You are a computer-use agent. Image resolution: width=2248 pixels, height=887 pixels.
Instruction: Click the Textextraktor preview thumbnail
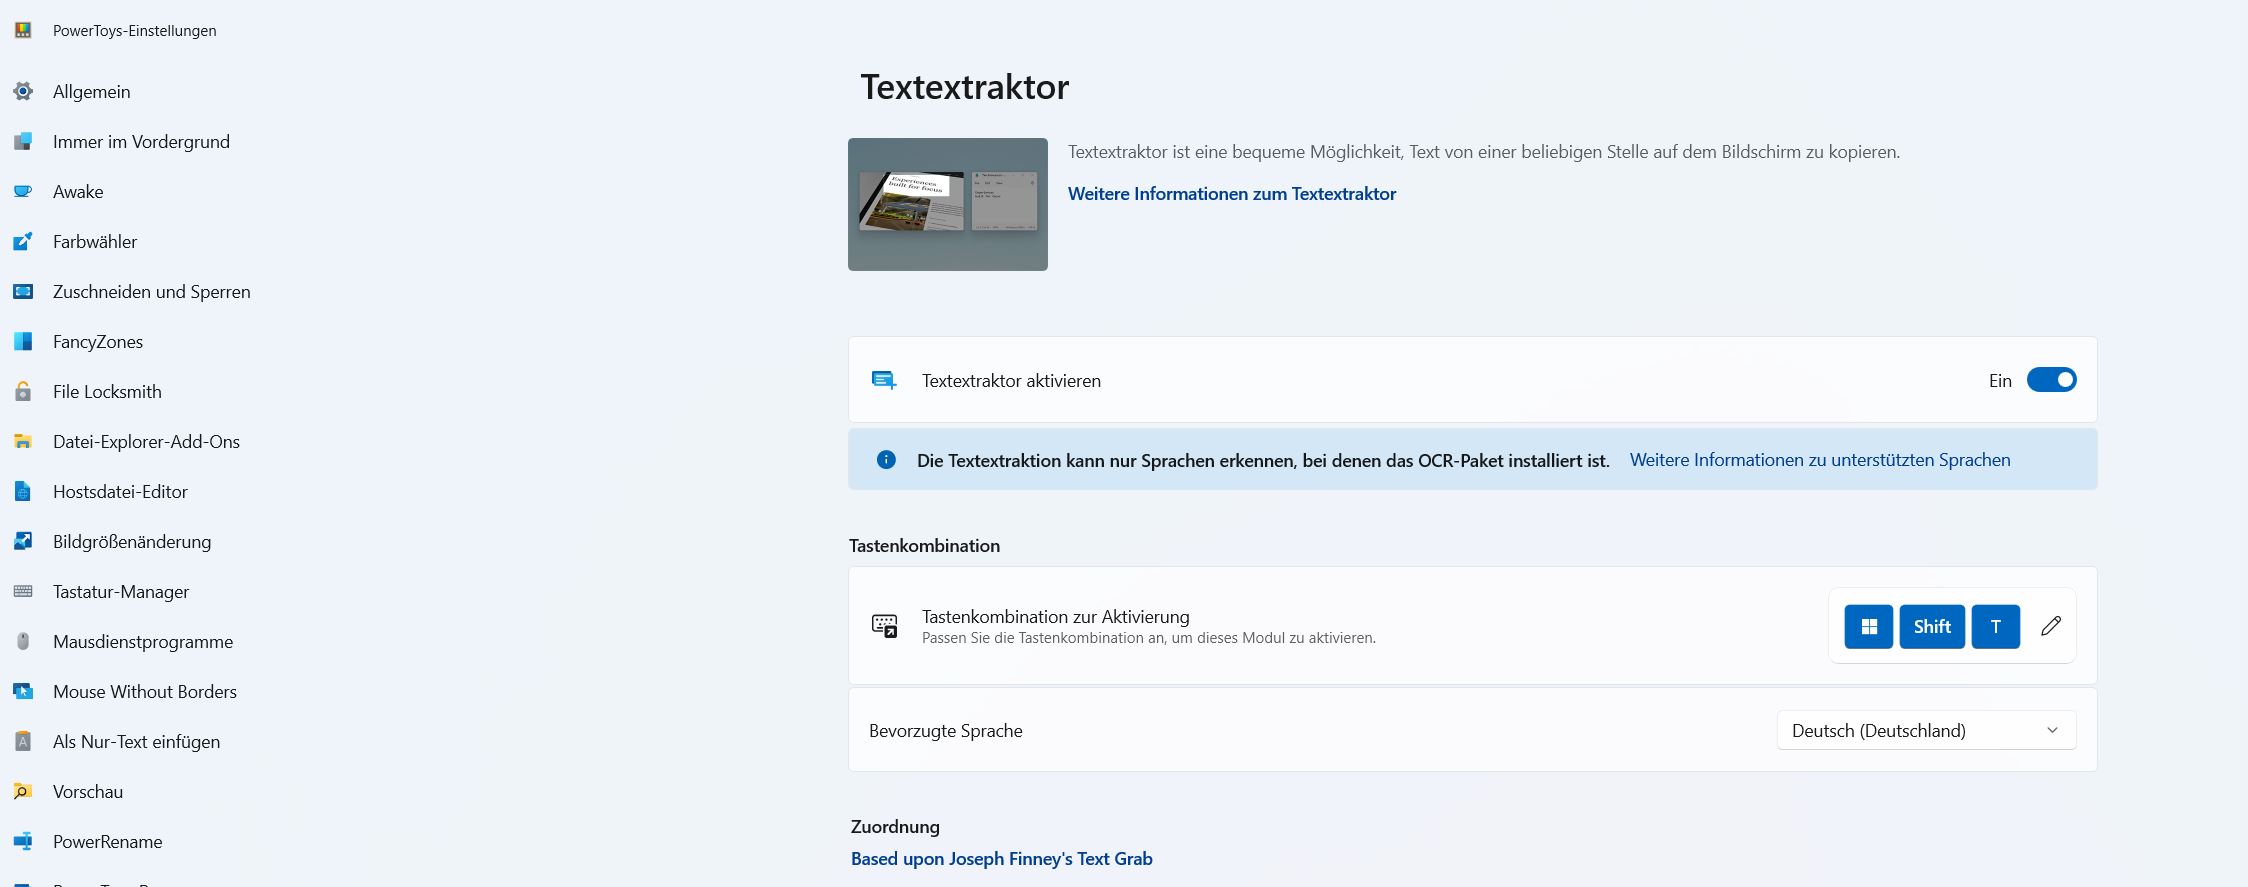tap(948, 204)
